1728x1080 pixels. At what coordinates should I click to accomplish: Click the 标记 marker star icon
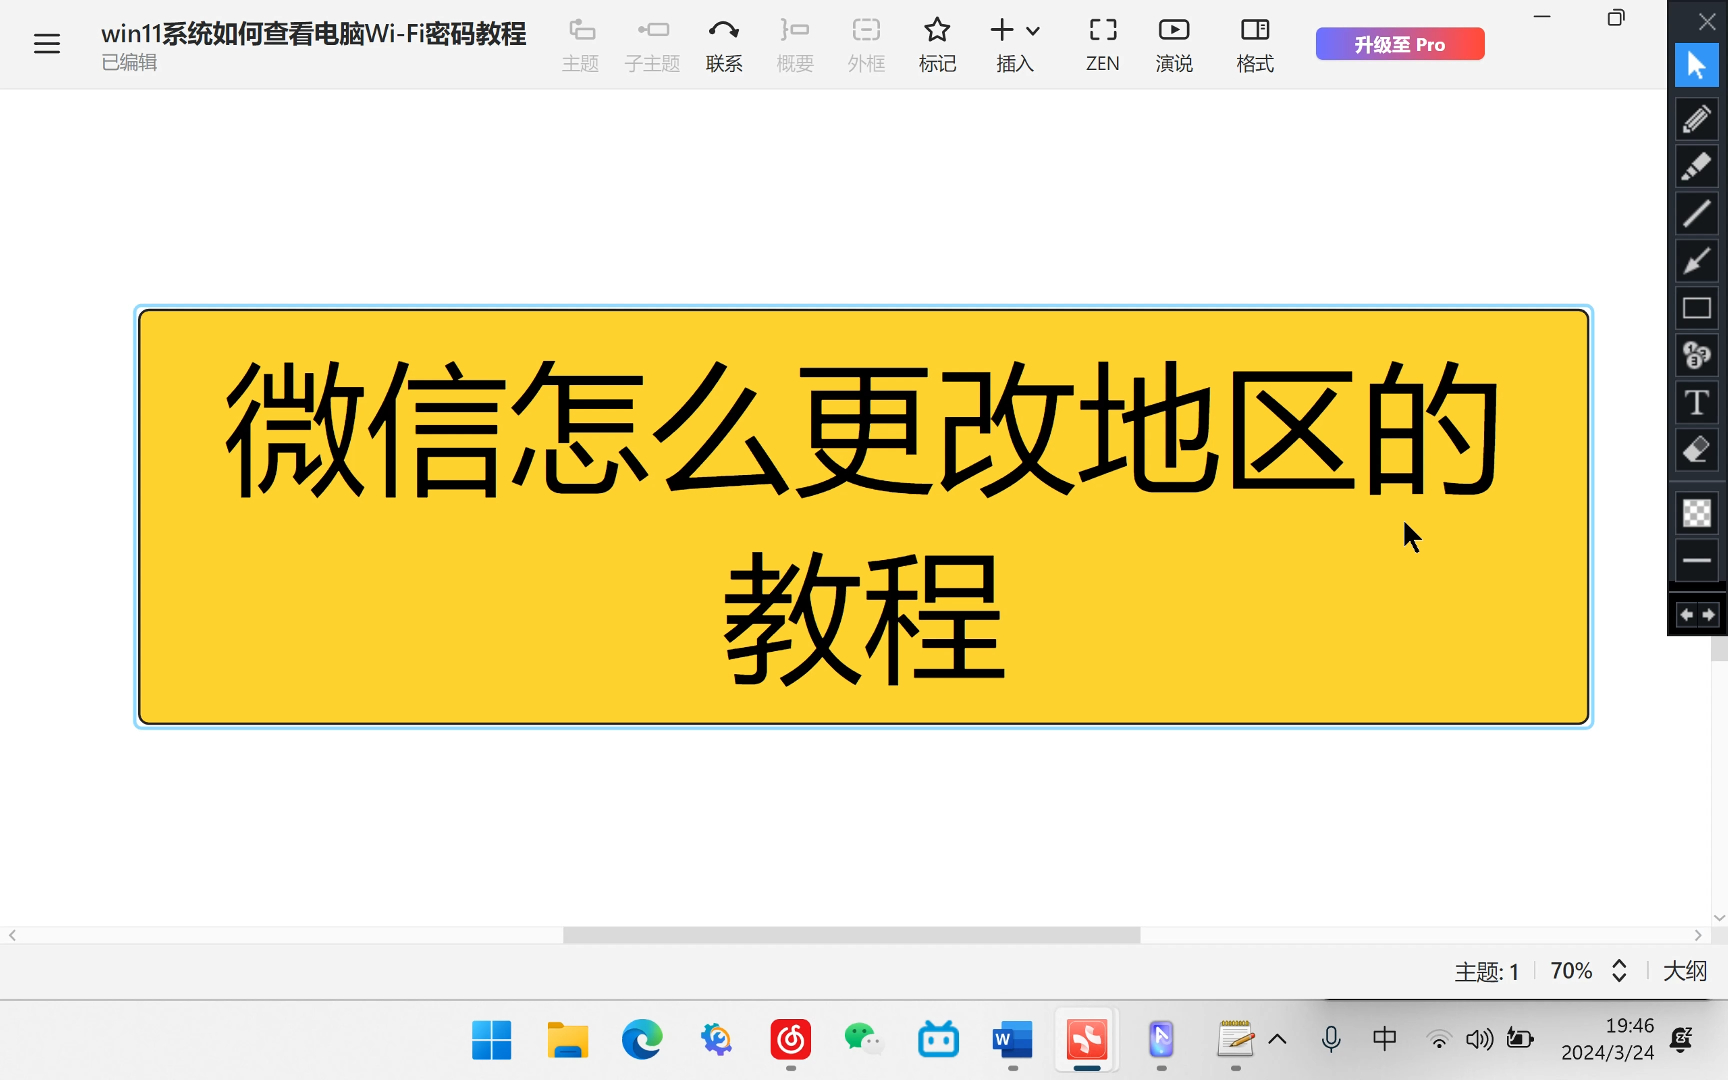tap(937, 43)
